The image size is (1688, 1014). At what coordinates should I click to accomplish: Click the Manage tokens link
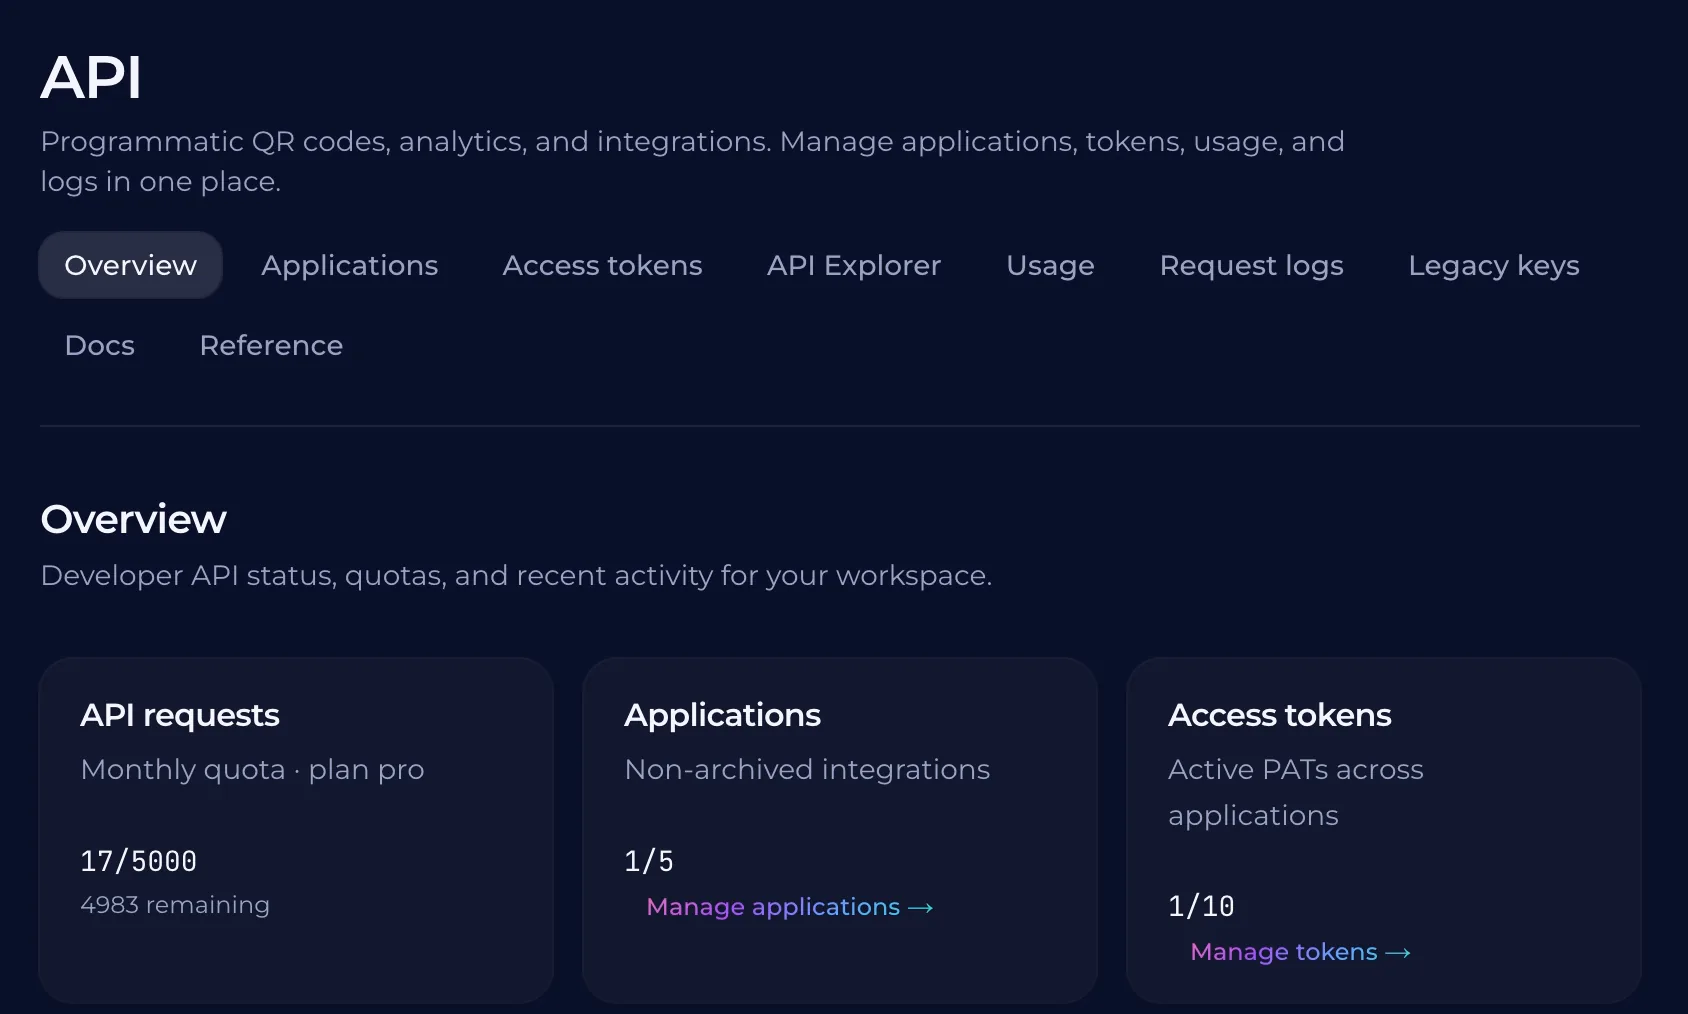click(1300, 952)
